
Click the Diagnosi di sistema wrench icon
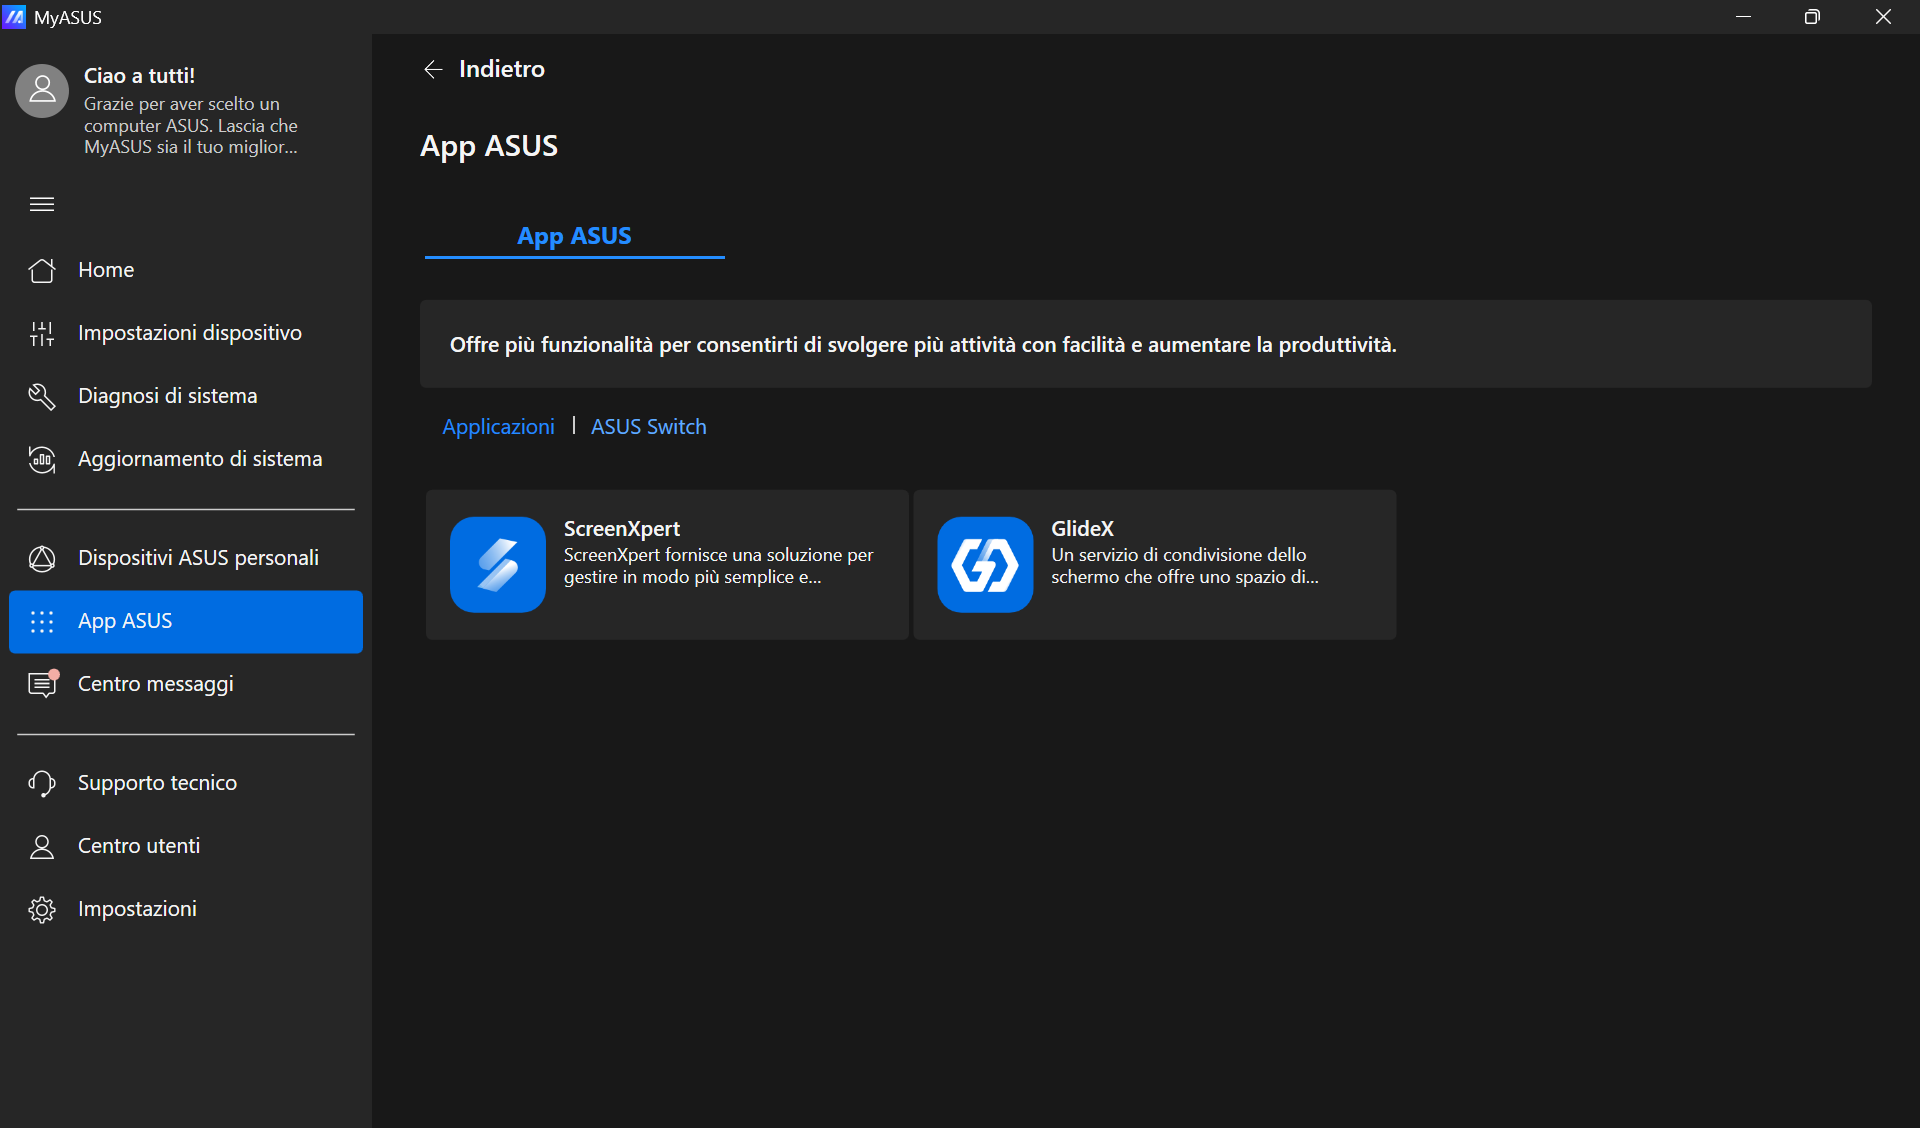click(x=42, y=396)
